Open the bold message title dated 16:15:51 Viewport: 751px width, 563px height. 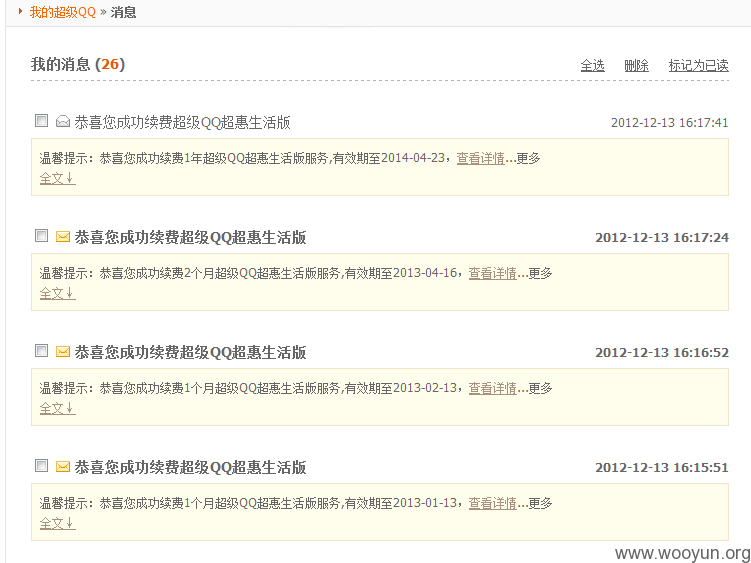tap(190, 467)
